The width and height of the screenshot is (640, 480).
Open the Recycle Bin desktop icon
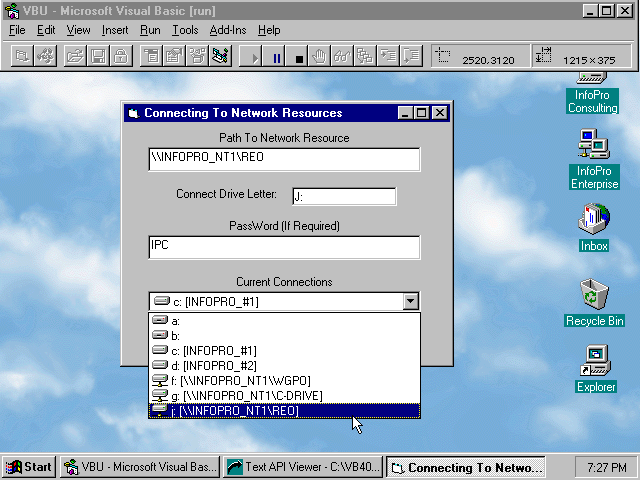click(594, 296)
